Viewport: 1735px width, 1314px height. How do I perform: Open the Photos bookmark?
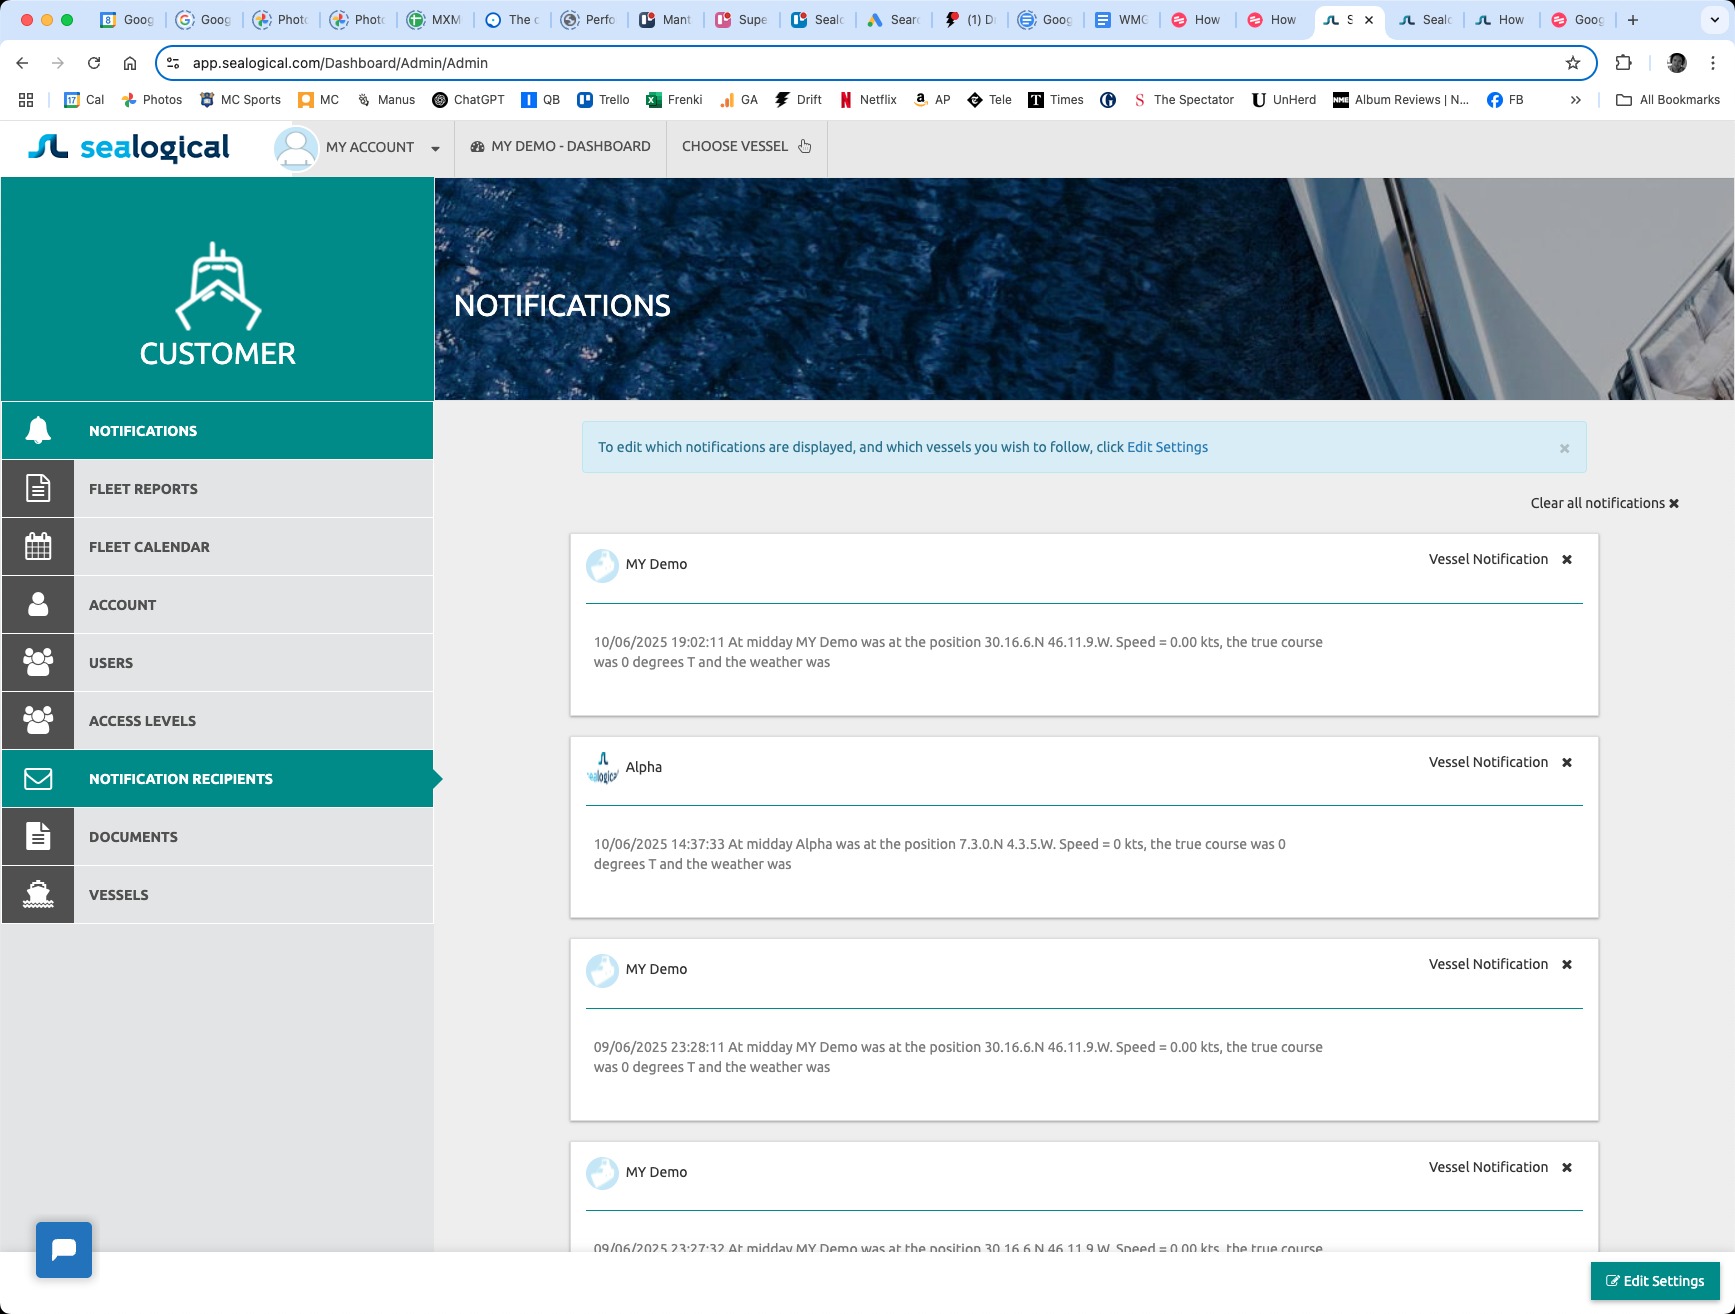[152, 100]
